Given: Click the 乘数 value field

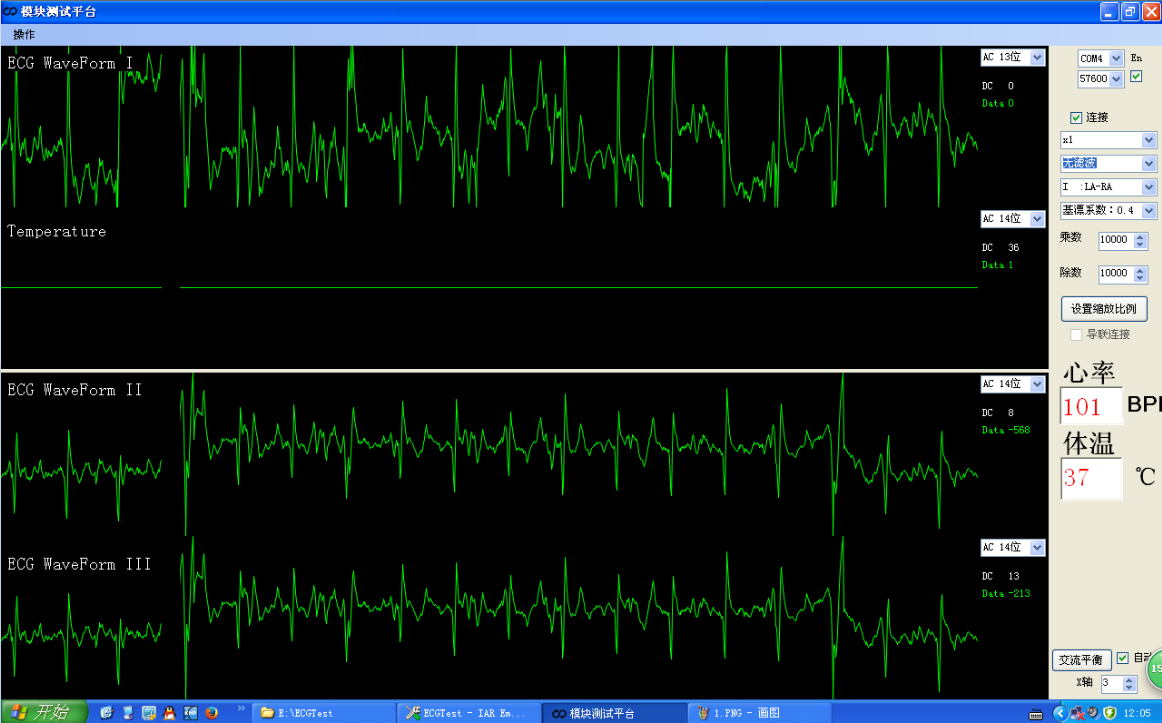Looking at the screenshot, I should click(1116, 239).
